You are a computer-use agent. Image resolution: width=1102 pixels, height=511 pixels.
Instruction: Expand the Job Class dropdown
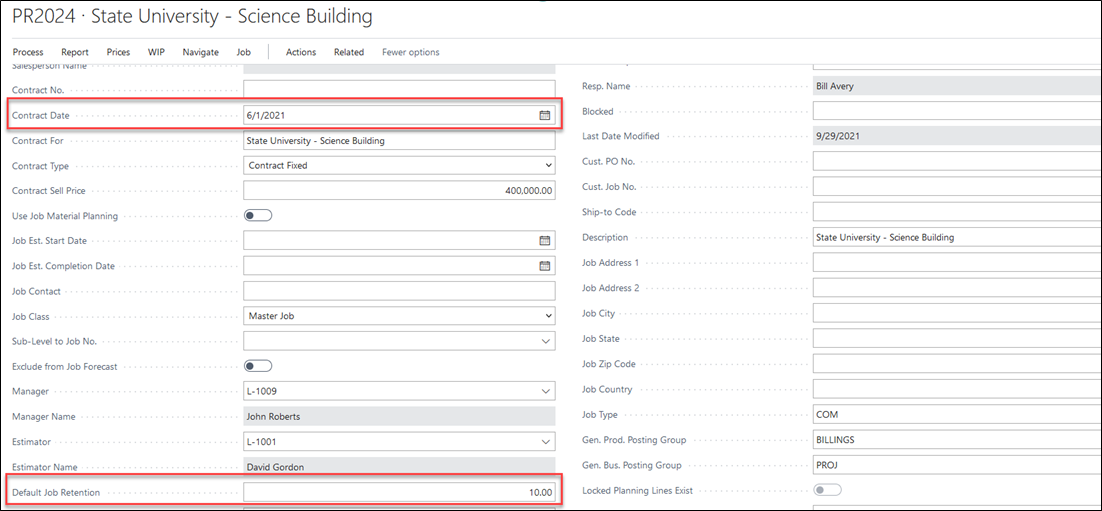click(x=547, y=316)
